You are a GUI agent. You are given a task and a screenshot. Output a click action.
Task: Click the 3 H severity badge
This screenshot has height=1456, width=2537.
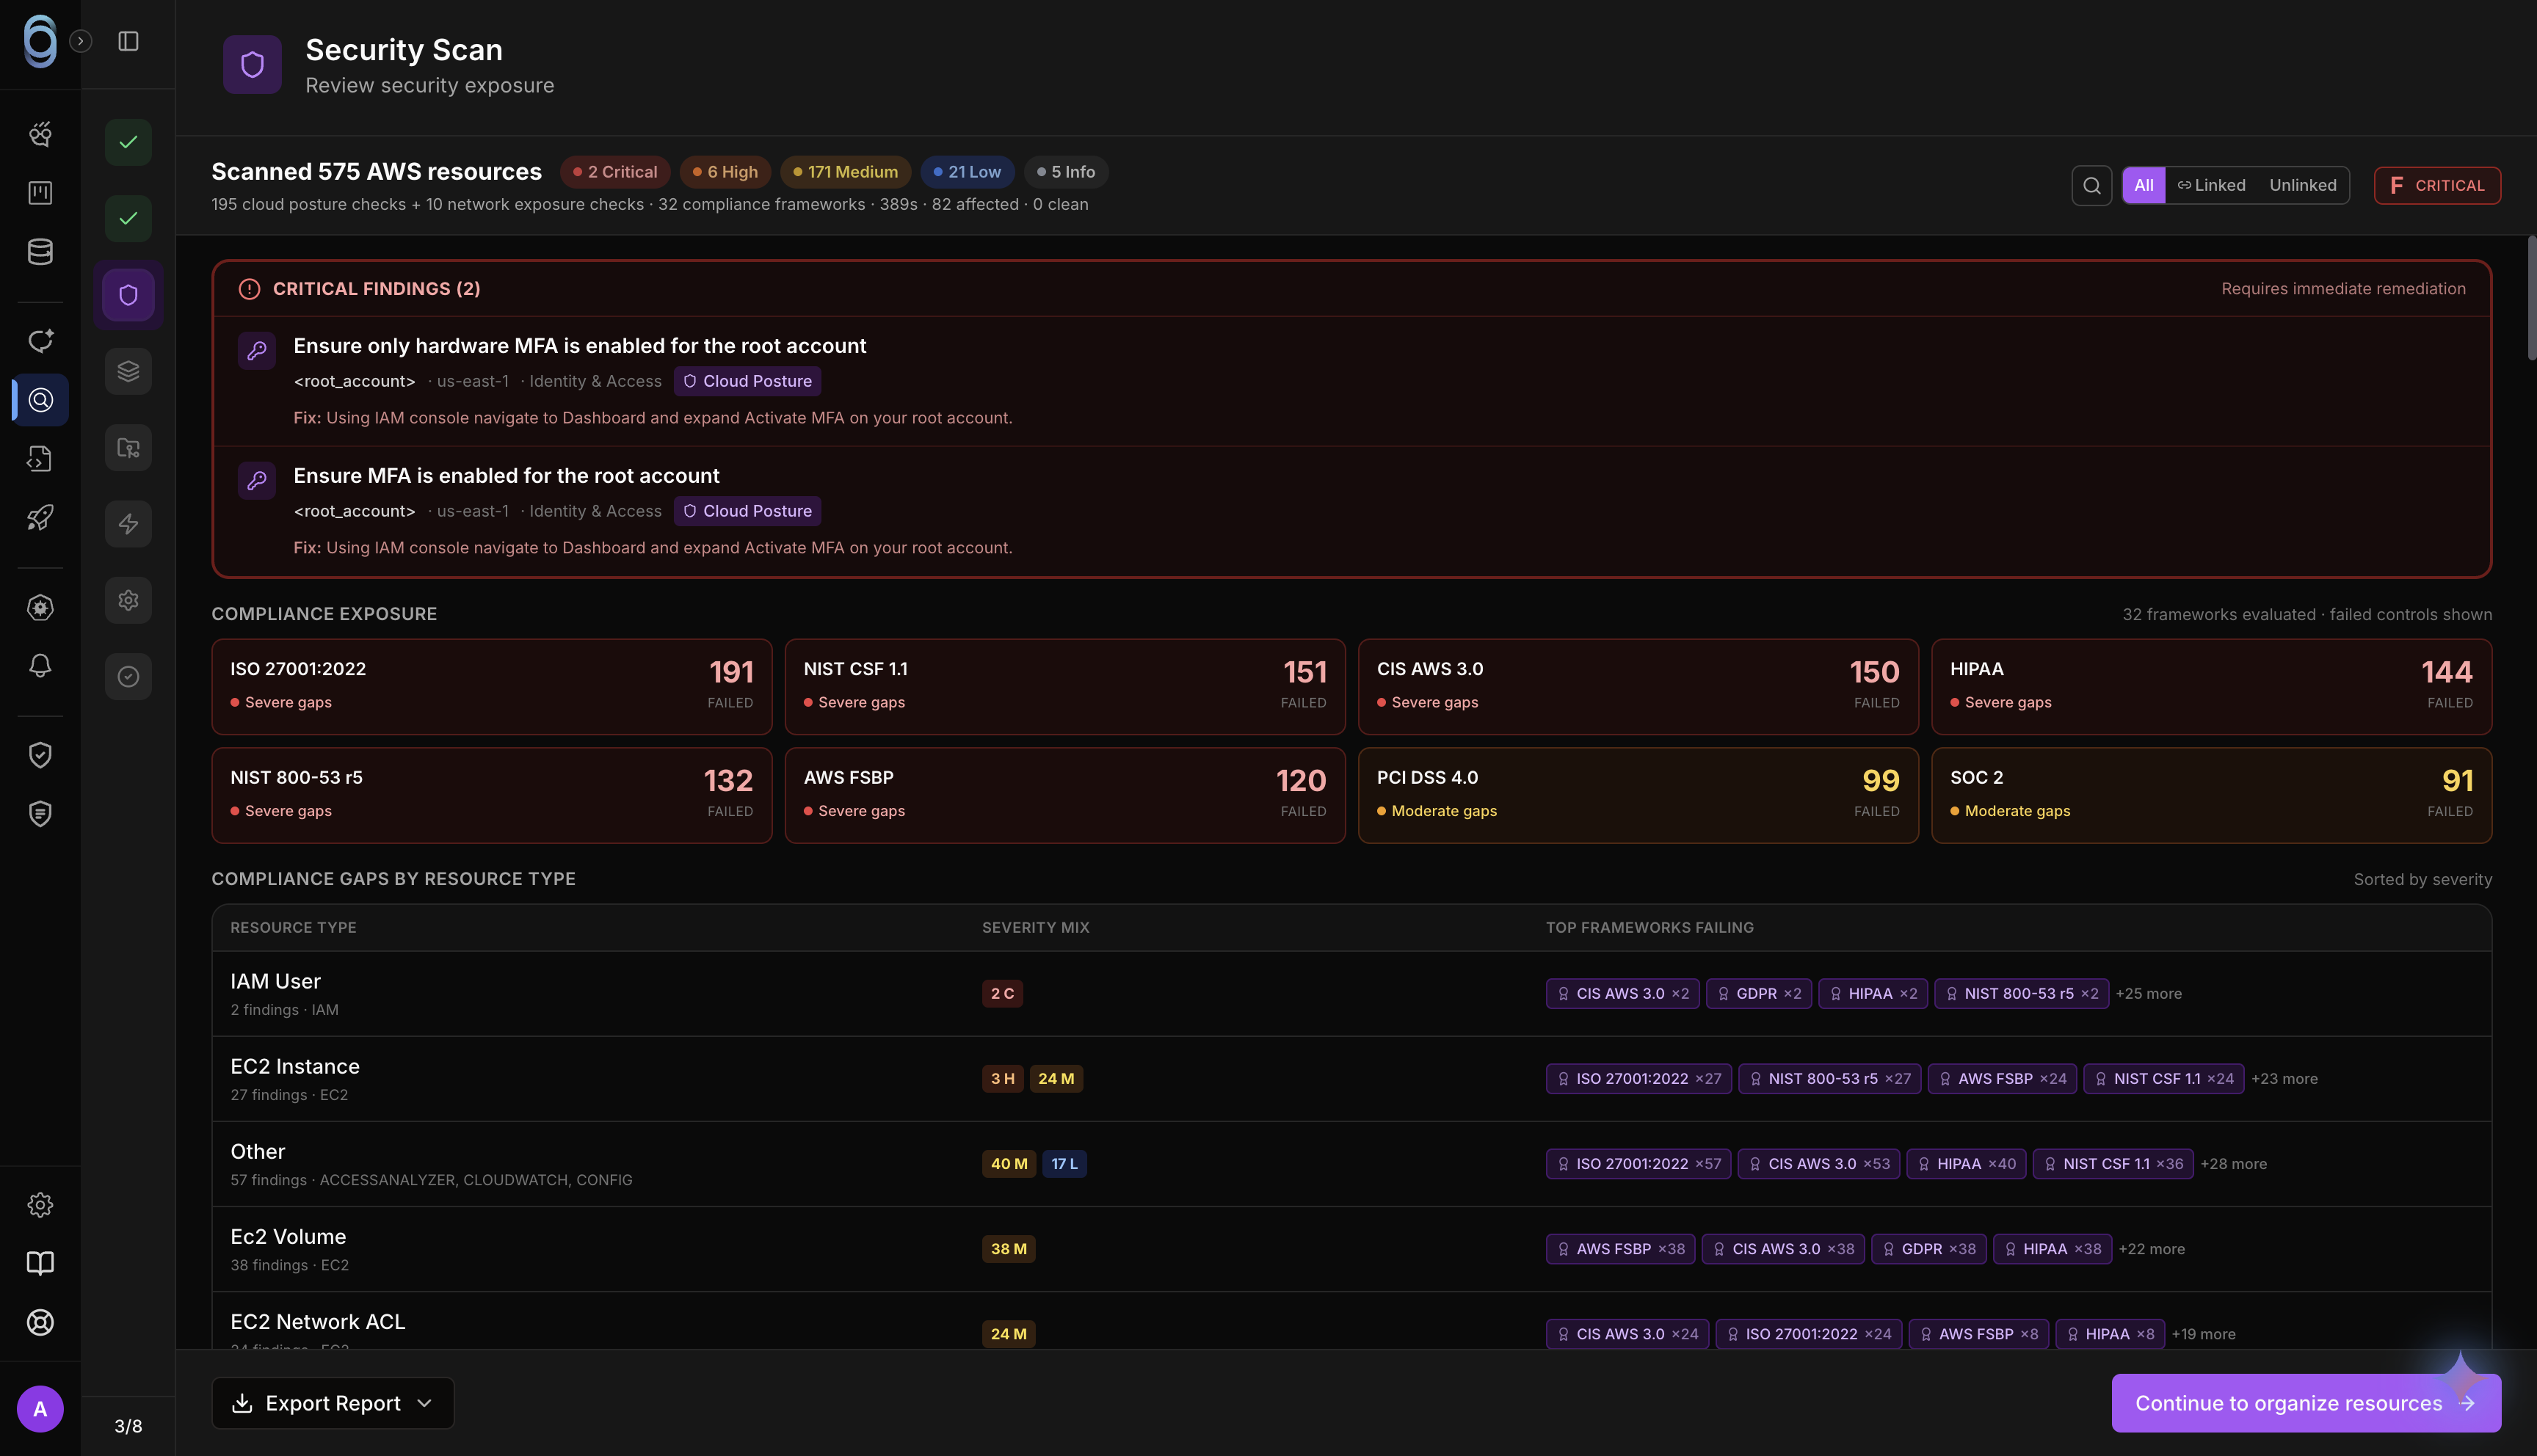pos(1003,1079)
